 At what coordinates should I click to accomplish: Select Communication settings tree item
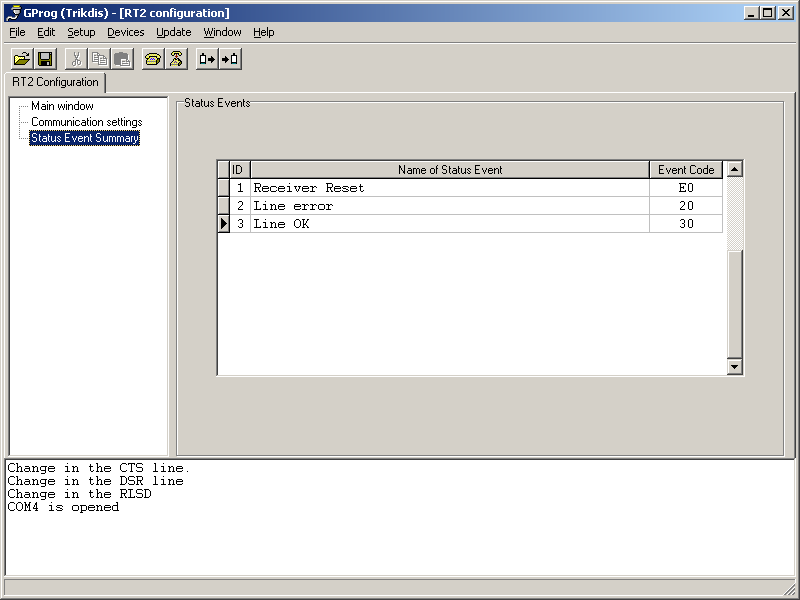coord(86,122)
